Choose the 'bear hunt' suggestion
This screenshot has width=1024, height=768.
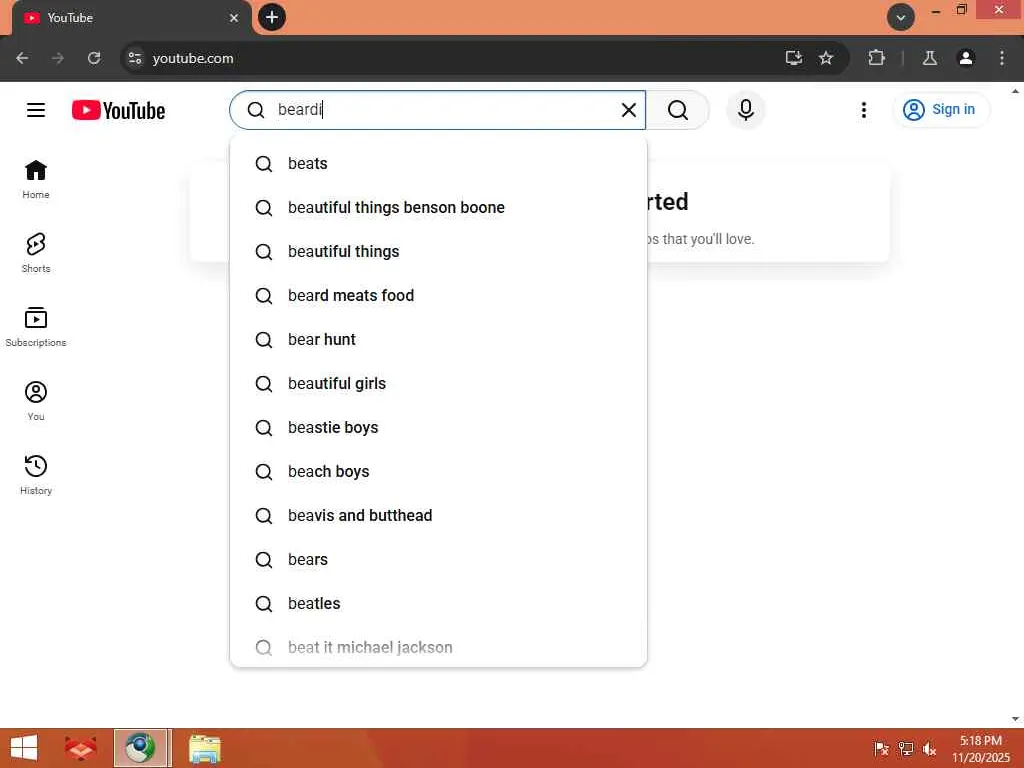[x=438, y=340]
